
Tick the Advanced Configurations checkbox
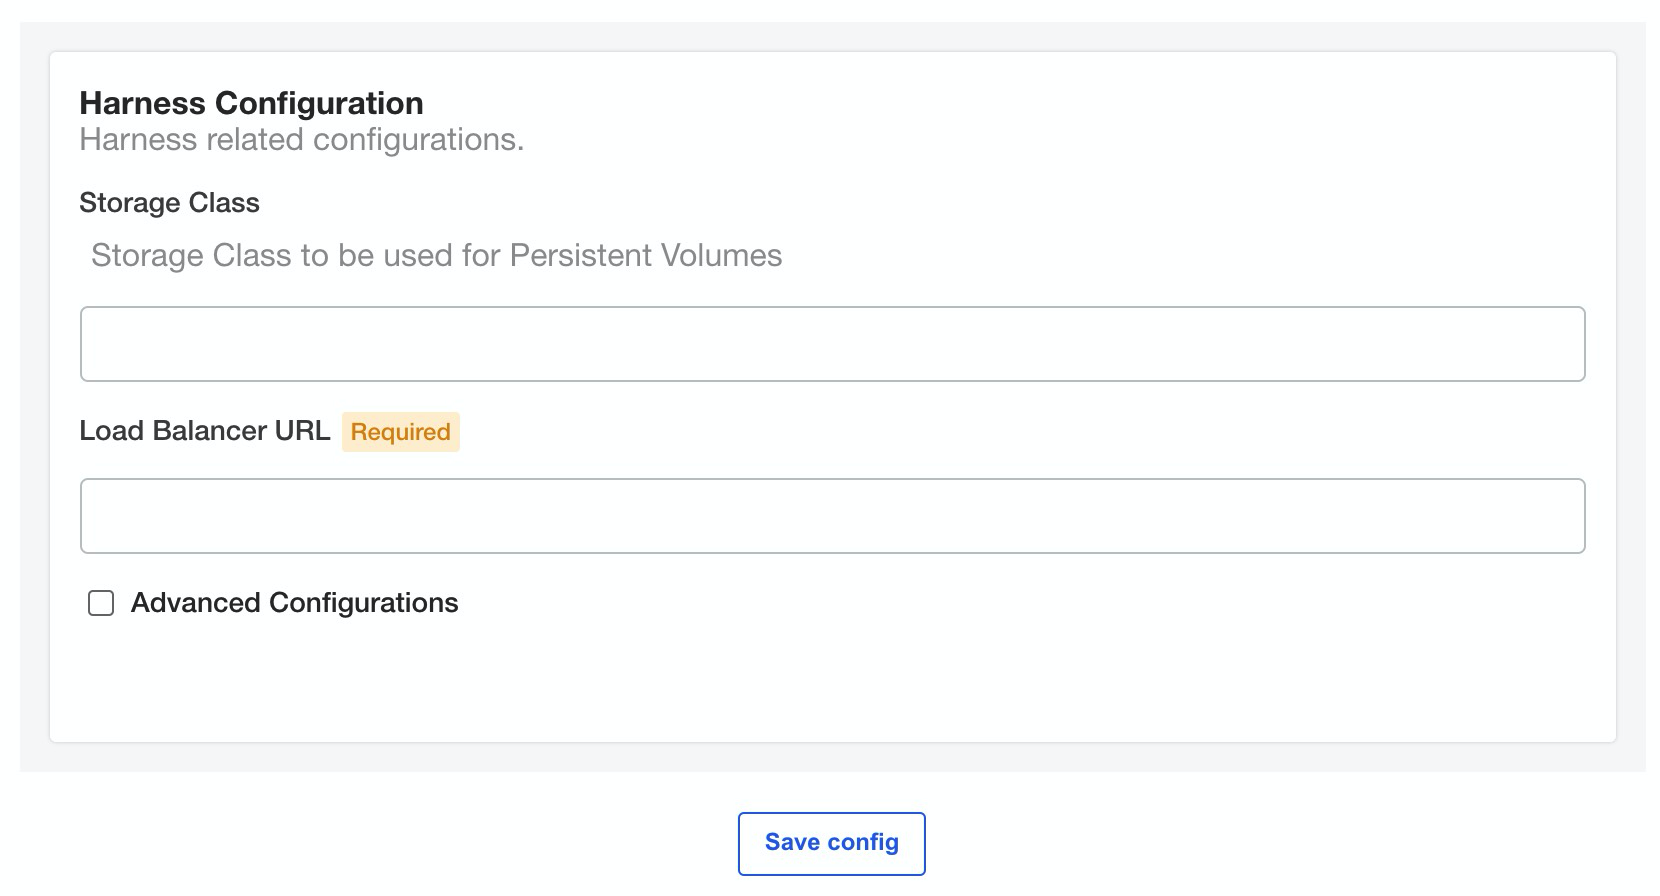click(x=101, y=603)
